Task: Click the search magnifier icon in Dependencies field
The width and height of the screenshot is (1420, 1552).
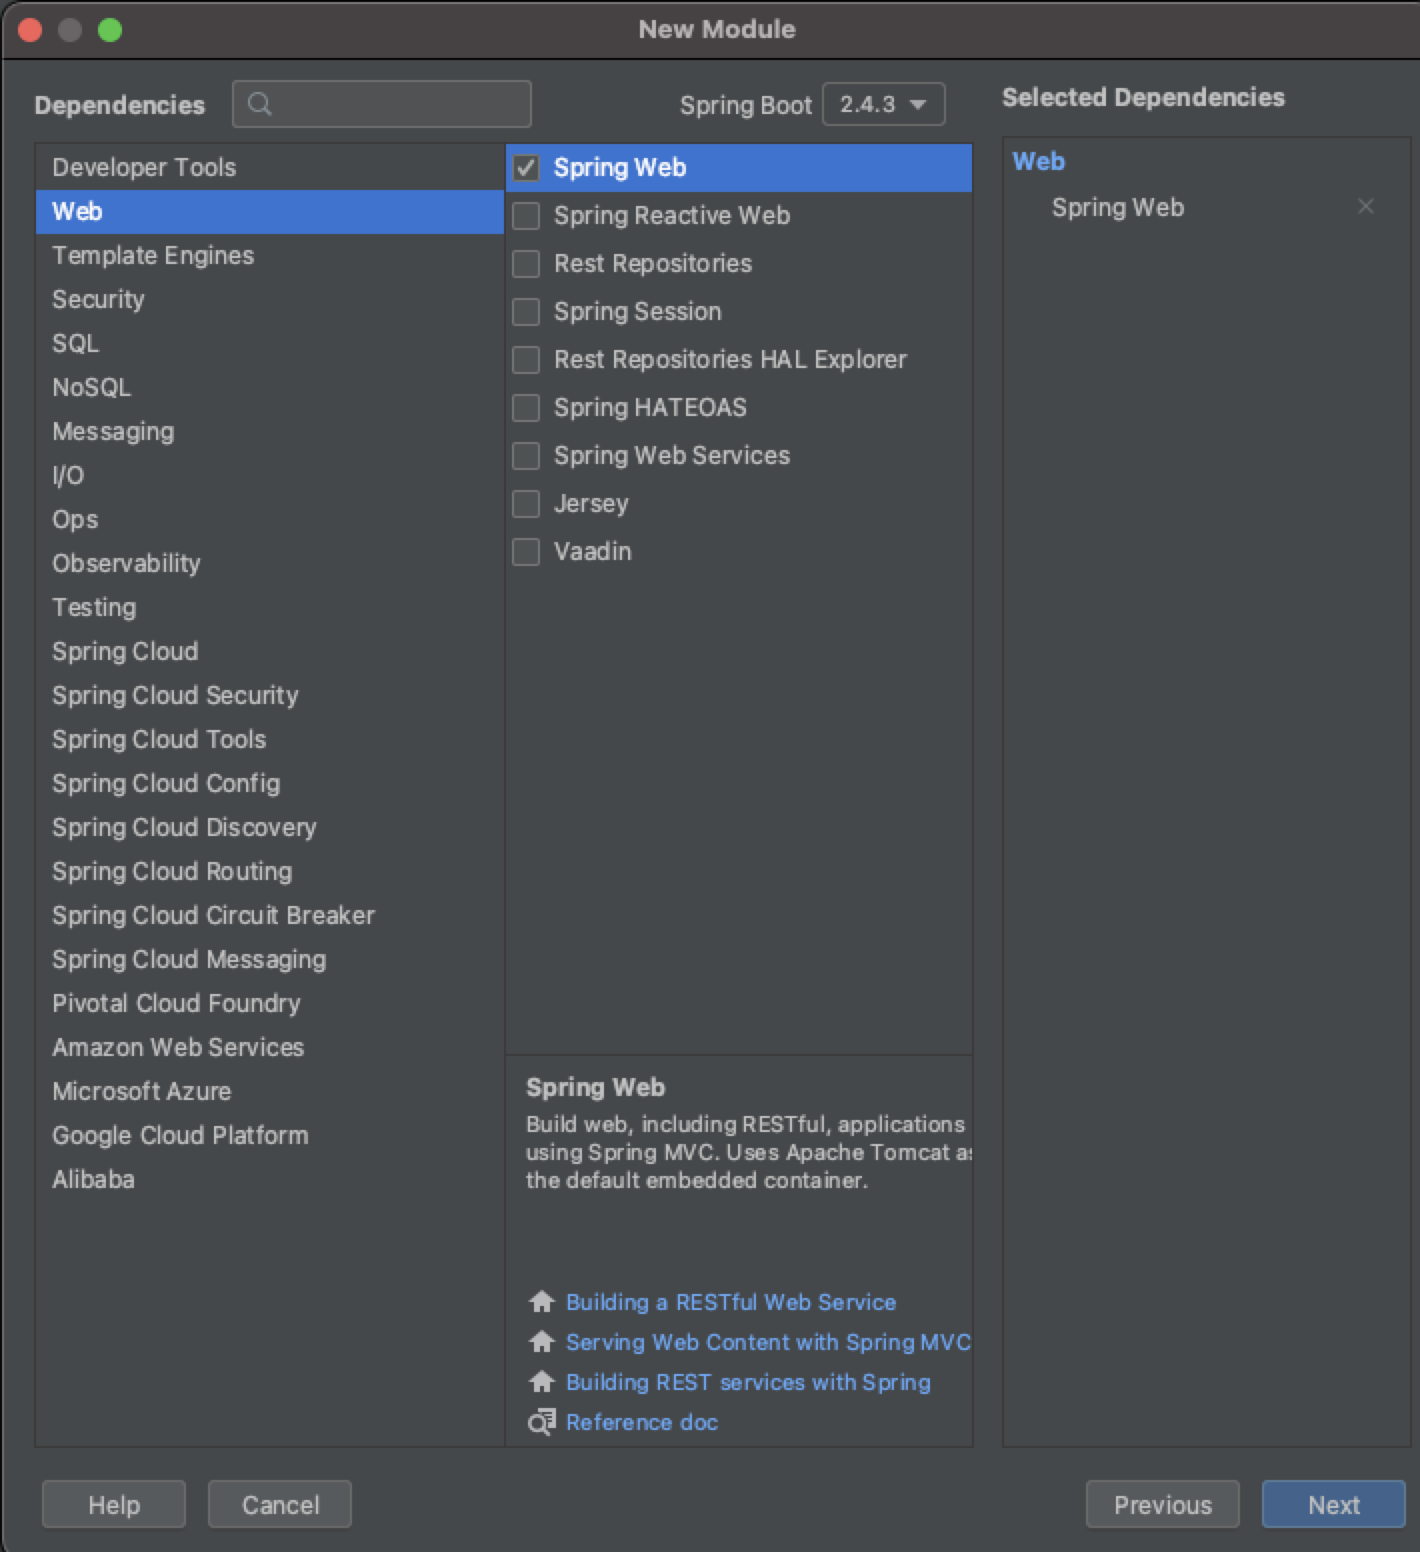Action: pos(259,104)
